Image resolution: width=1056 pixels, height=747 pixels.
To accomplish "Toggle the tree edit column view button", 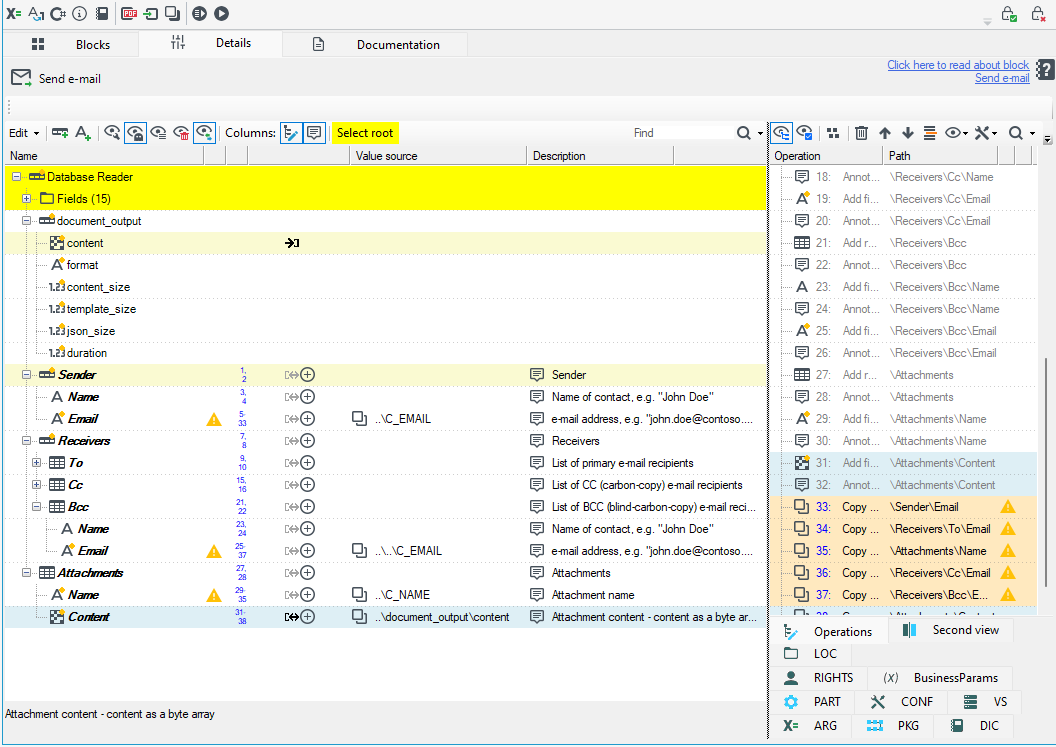I will click(291, 133).
